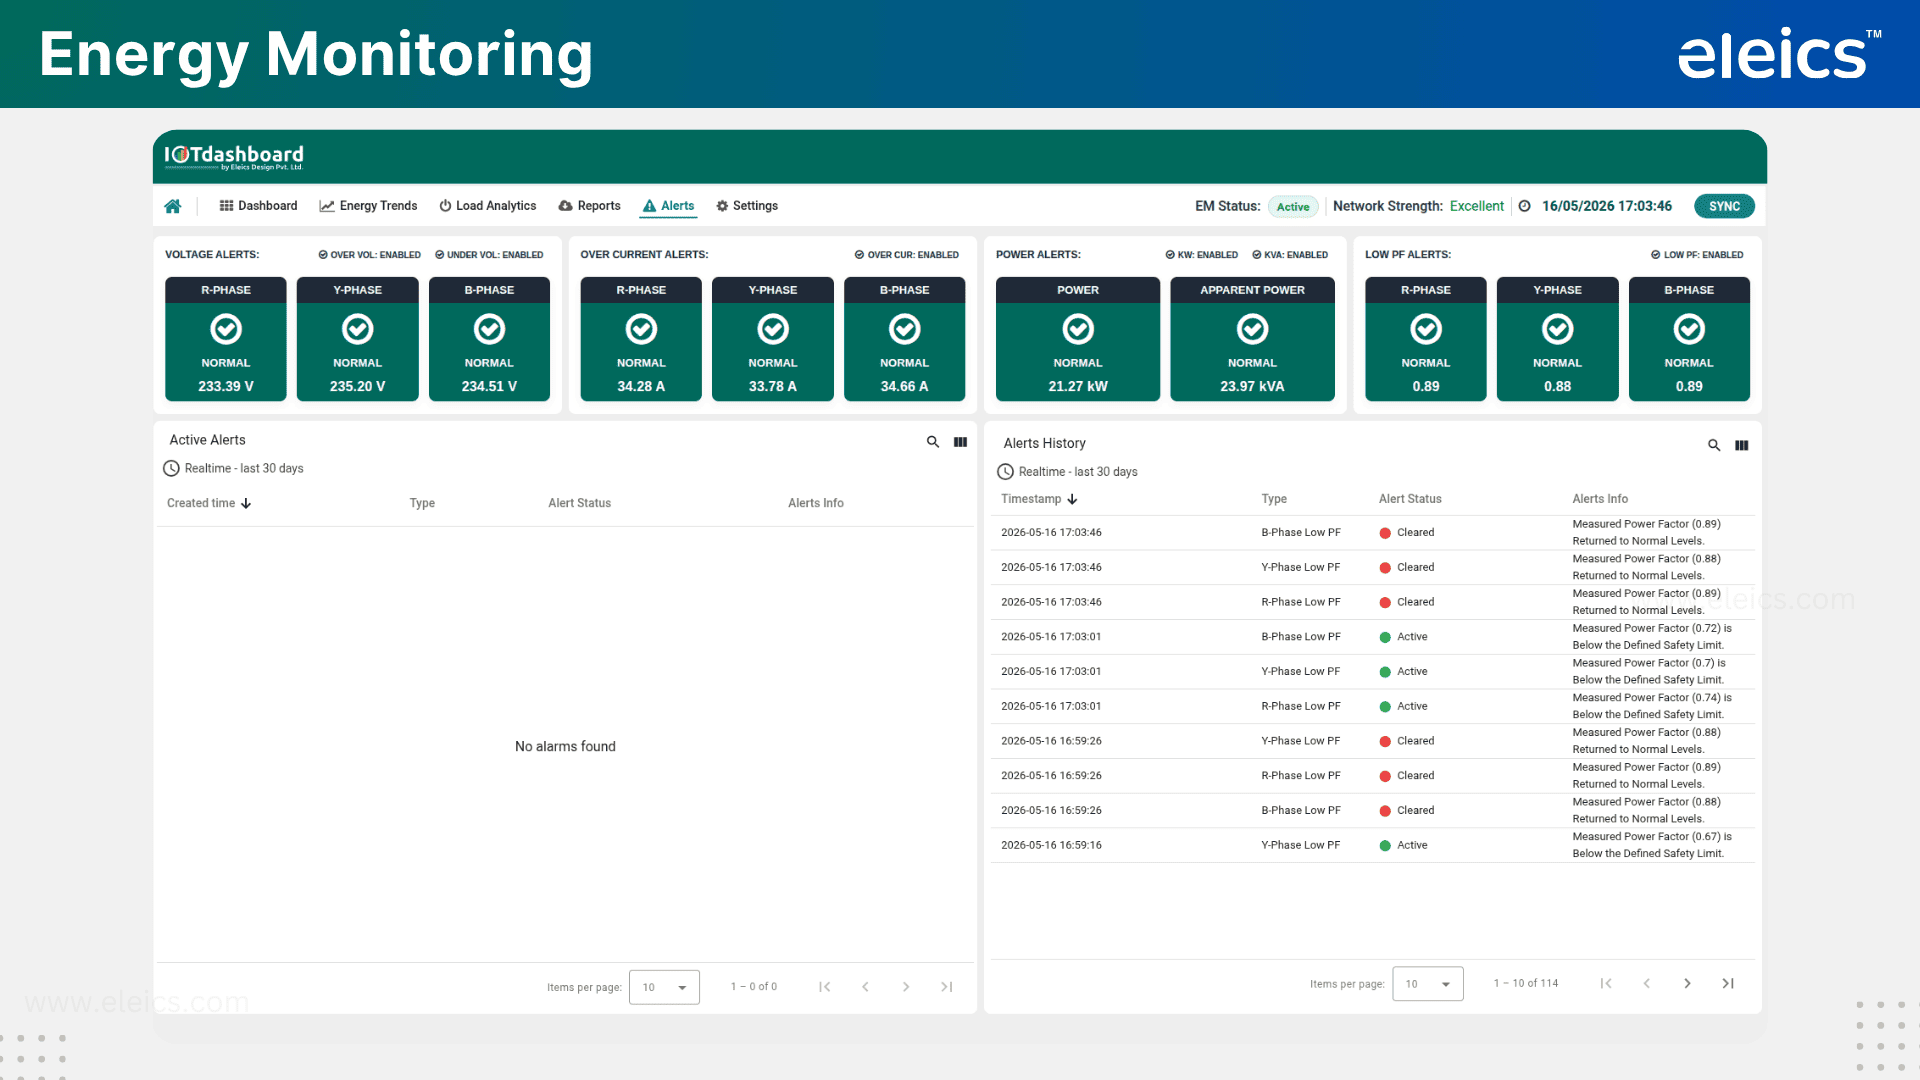This screenshot has width=1920, height=1080.
Task: Go to Energy Trends tab
Action: [x=368, y=206]
